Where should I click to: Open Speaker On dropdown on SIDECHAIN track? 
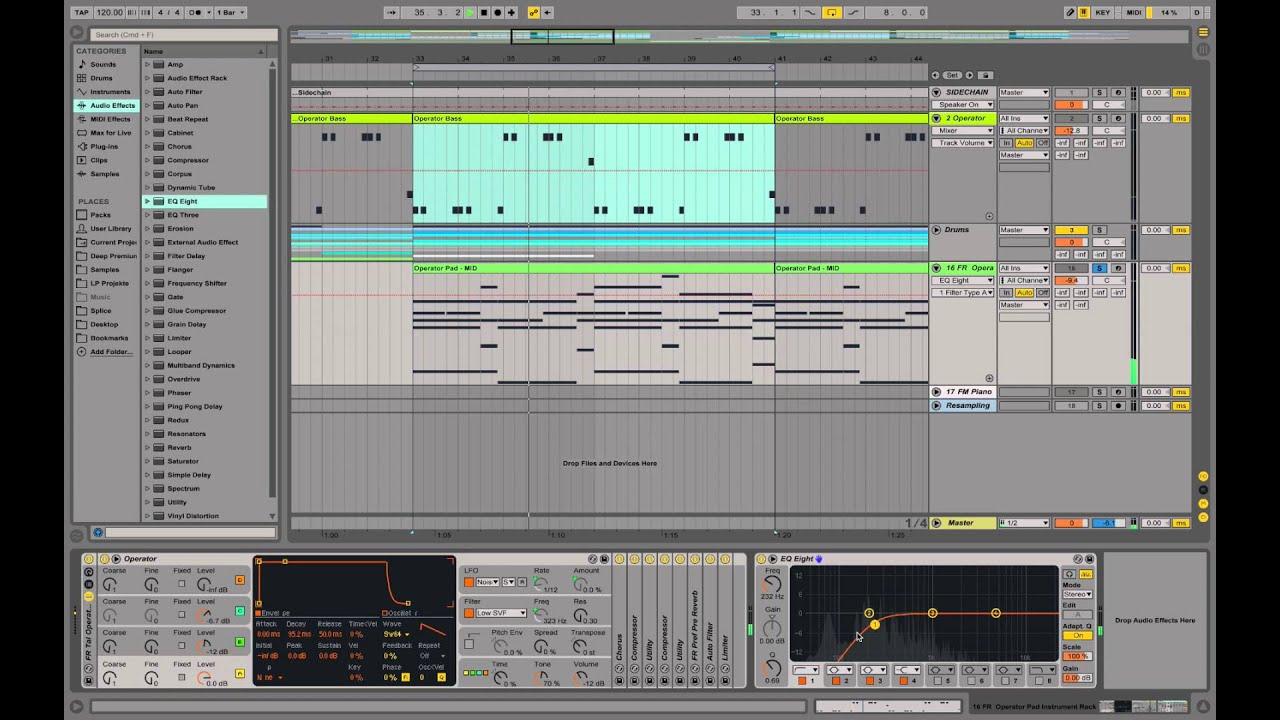tap(964, 105)
